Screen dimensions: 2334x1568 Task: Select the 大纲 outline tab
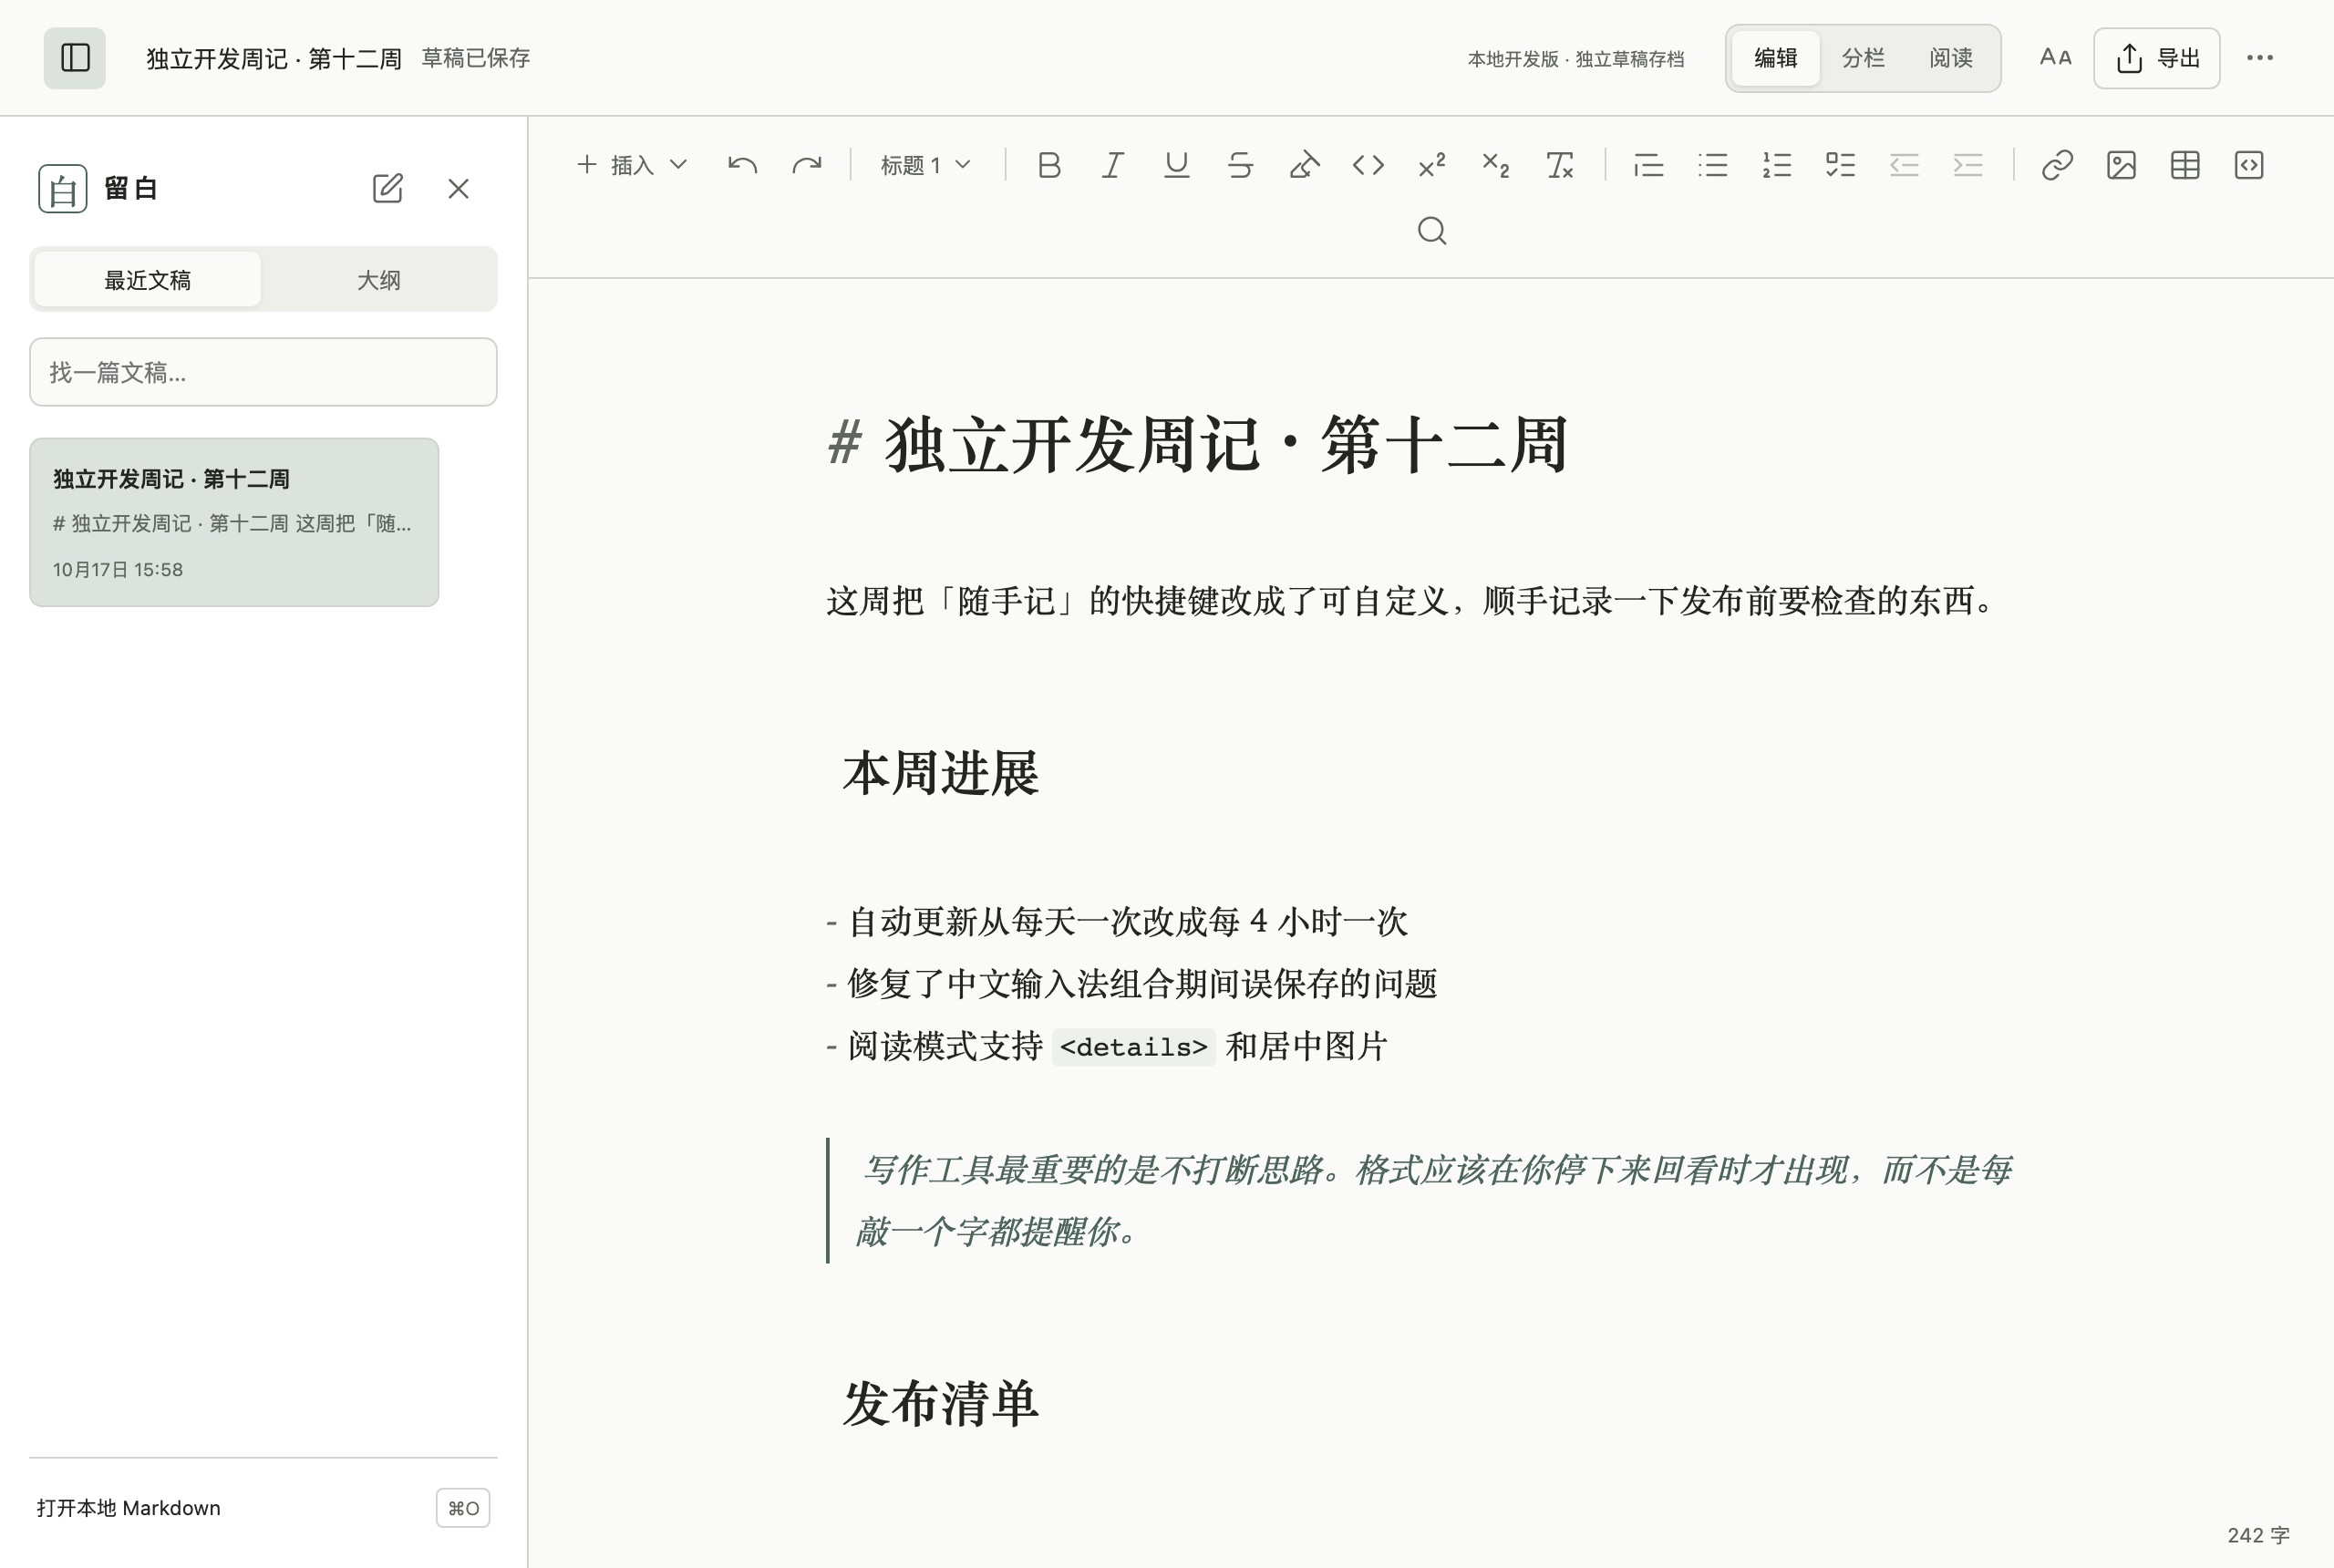click(x=379, y=280)
